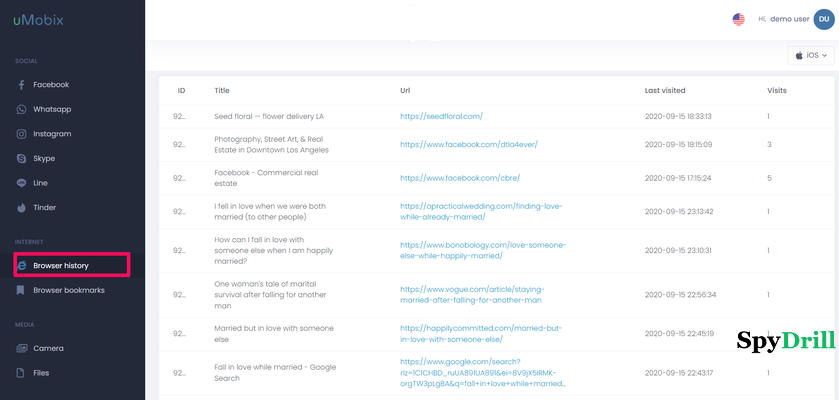Open the iOS device dropdown
This screenshot has height=400, width=839.
pyautogui.click(x=811, y=56)
